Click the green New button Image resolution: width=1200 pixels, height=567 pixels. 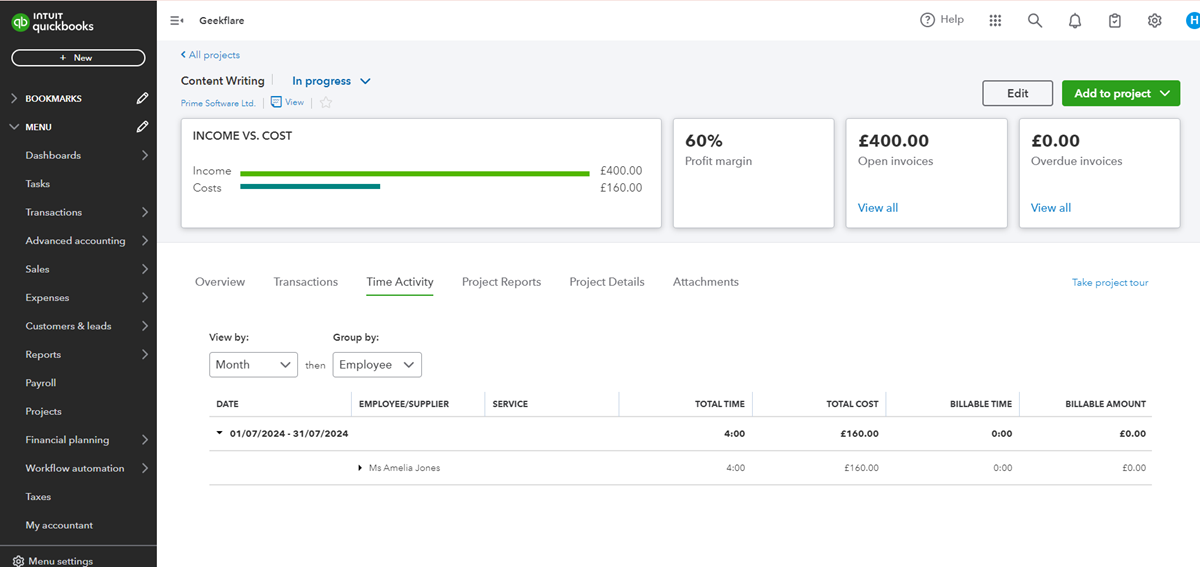78,58
